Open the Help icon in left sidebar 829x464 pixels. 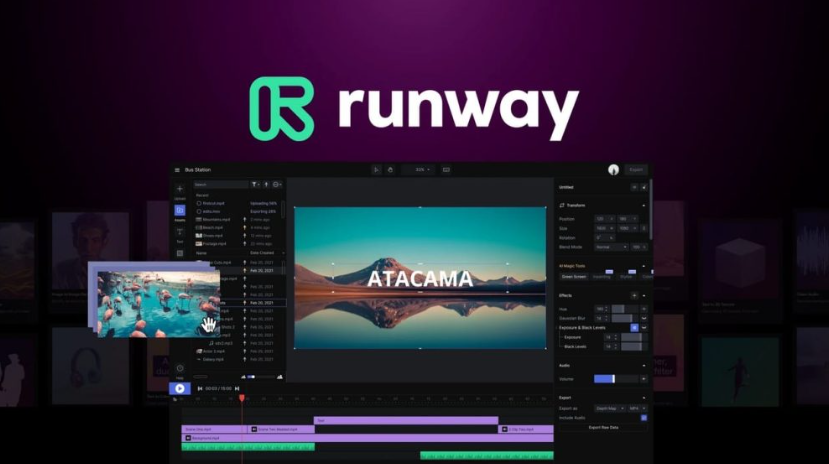(180, 369)
